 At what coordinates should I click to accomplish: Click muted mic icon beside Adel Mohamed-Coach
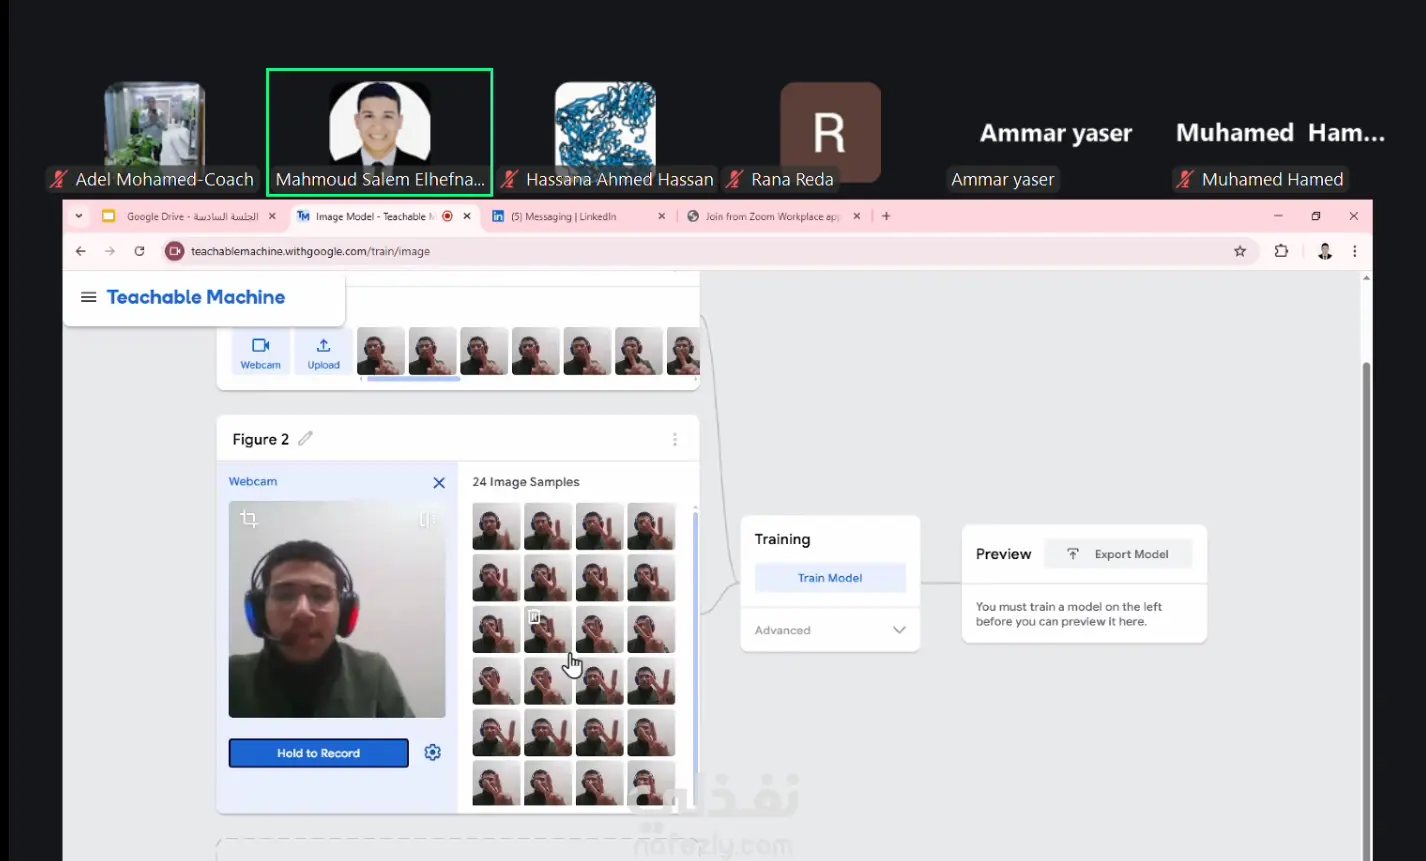click(59, 179)
